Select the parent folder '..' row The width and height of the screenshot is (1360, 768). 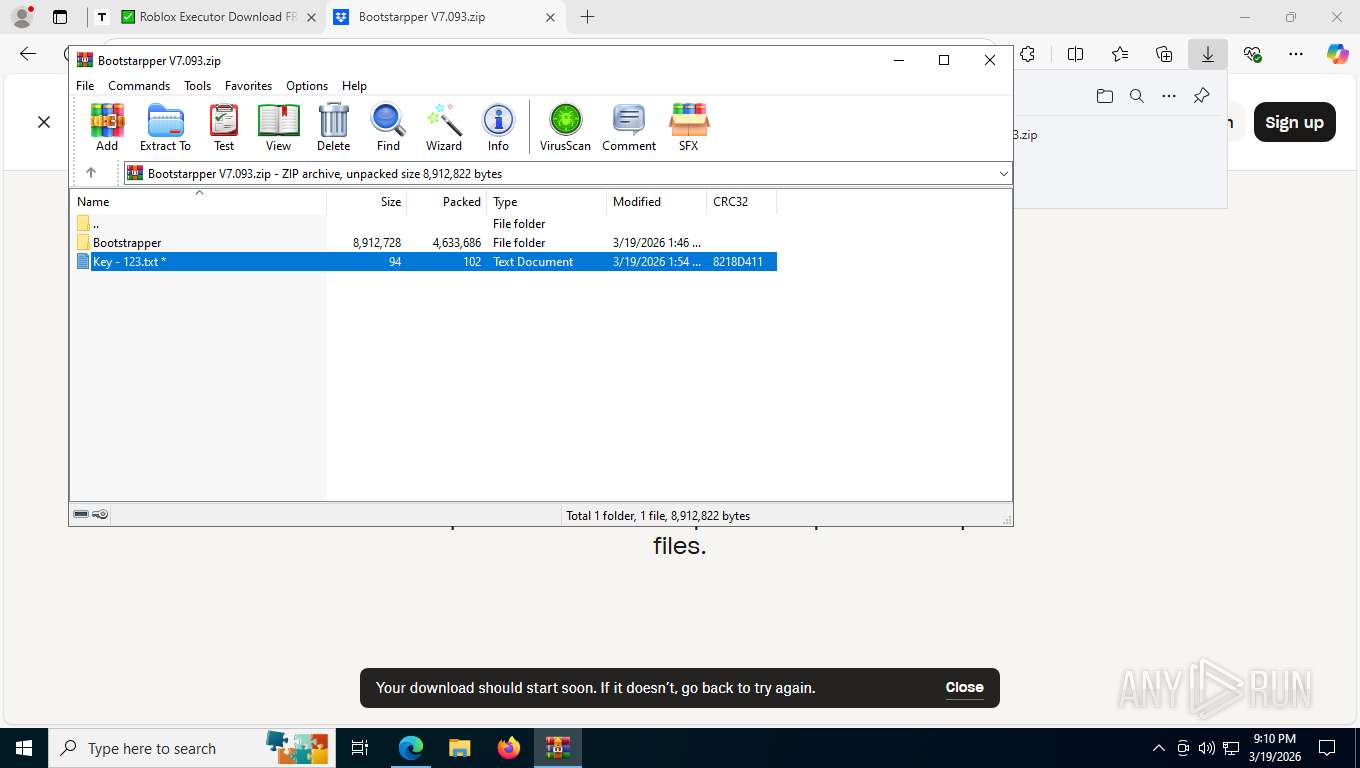425,223
